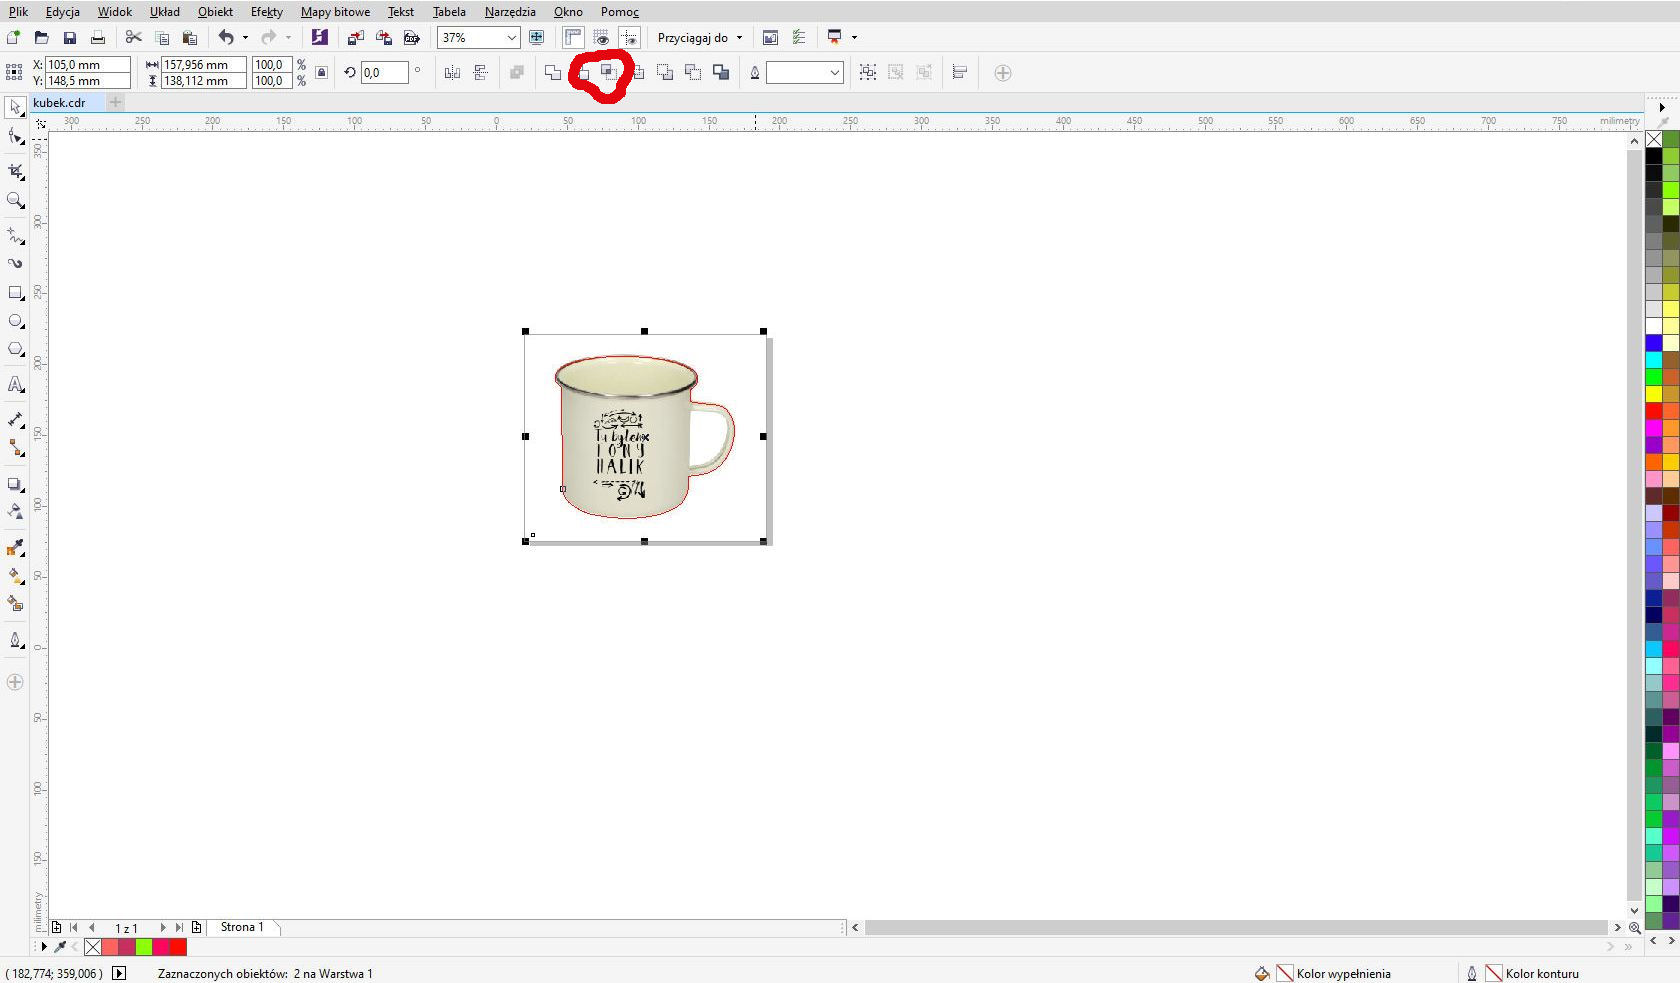The width and height of the screenshot is (1680, 983).
Task: Select the Zoom magnifier tool
Action: (x=15, y=200)
